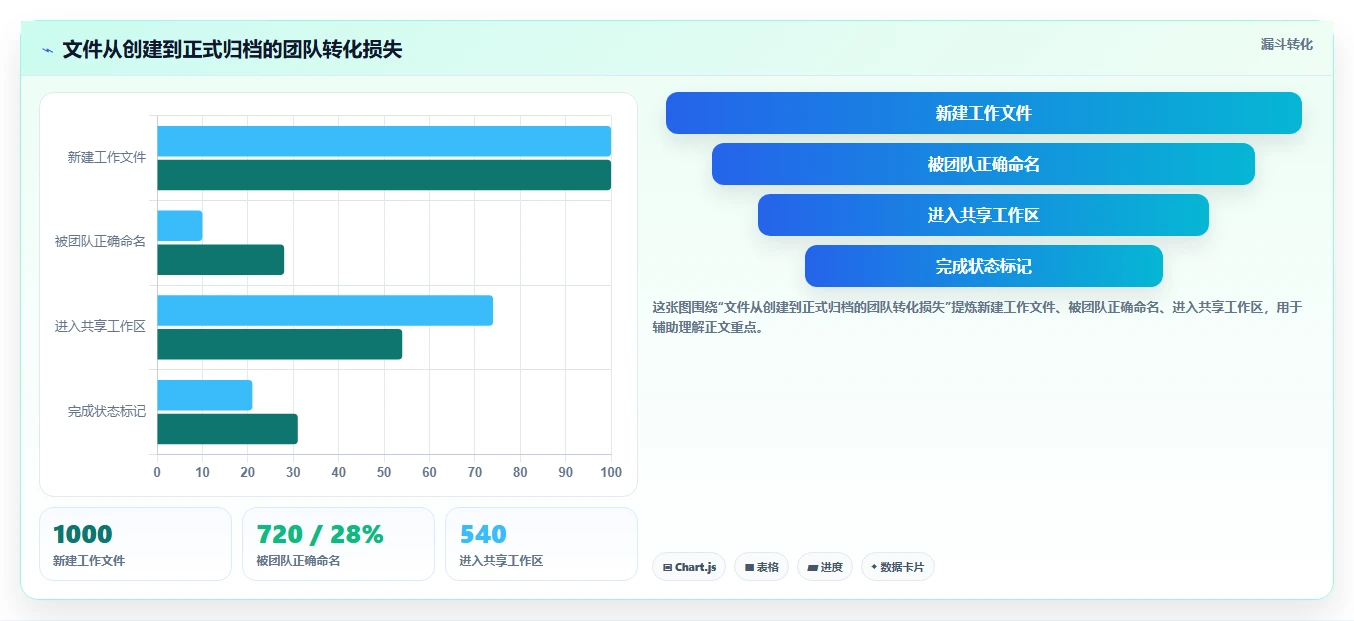The width and height of the screenshot is (1354, 621).
Task: Click the 0 tick on the x-axis
Action: tap(157, 472)
